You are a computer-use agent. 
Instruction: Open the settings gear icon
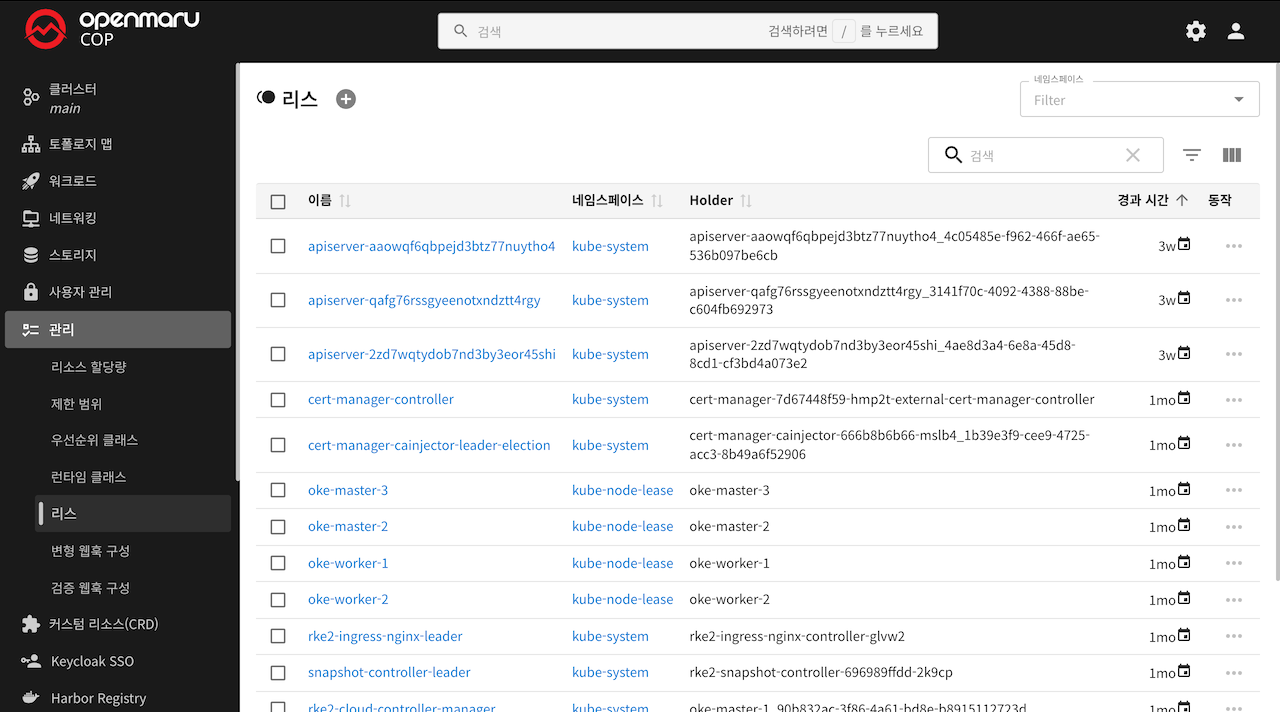[x=1196, y=31]
